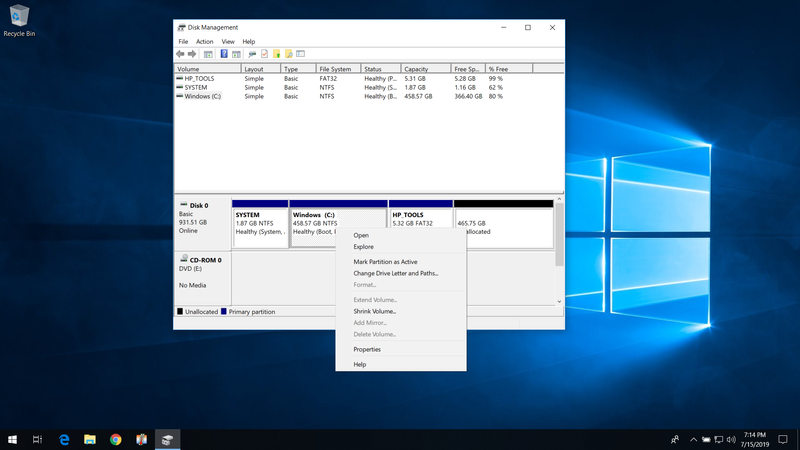Open File Explorer from the taskbar

coord(90,439)
